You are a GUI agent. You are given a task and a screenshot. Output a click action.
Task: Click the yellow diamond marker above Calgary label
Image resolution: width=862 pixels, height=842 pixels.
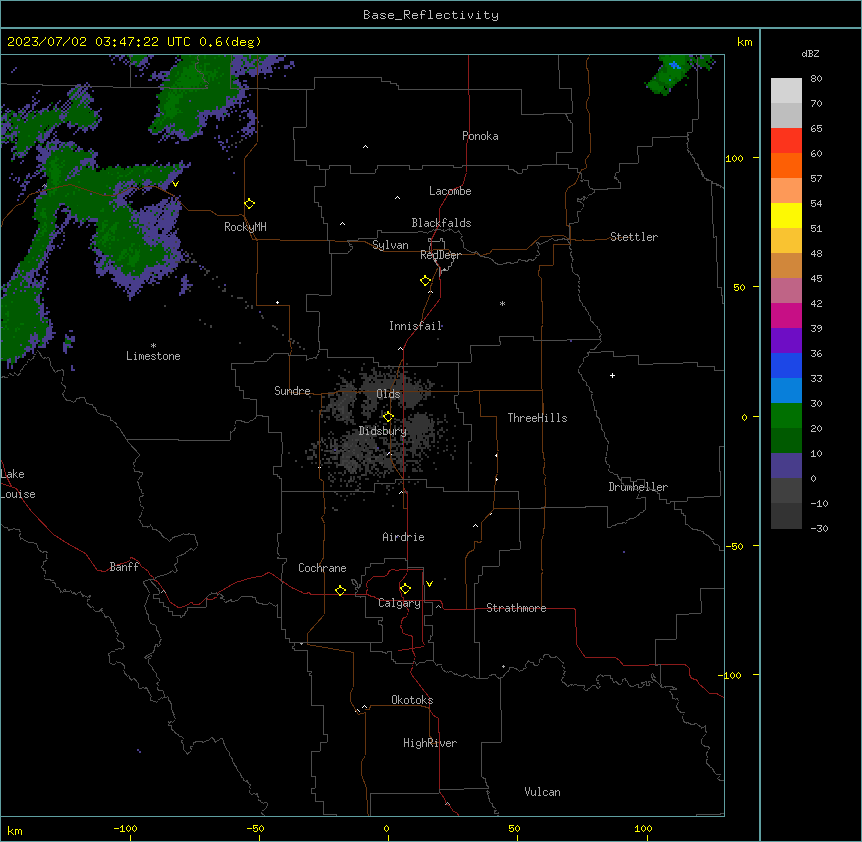pos(405,589)
